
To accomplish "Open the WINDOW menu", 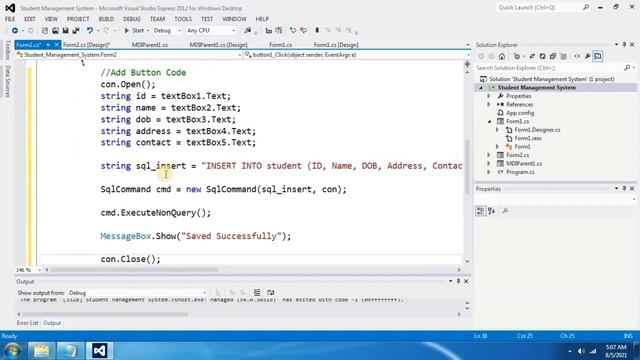I will pos(234,19).
